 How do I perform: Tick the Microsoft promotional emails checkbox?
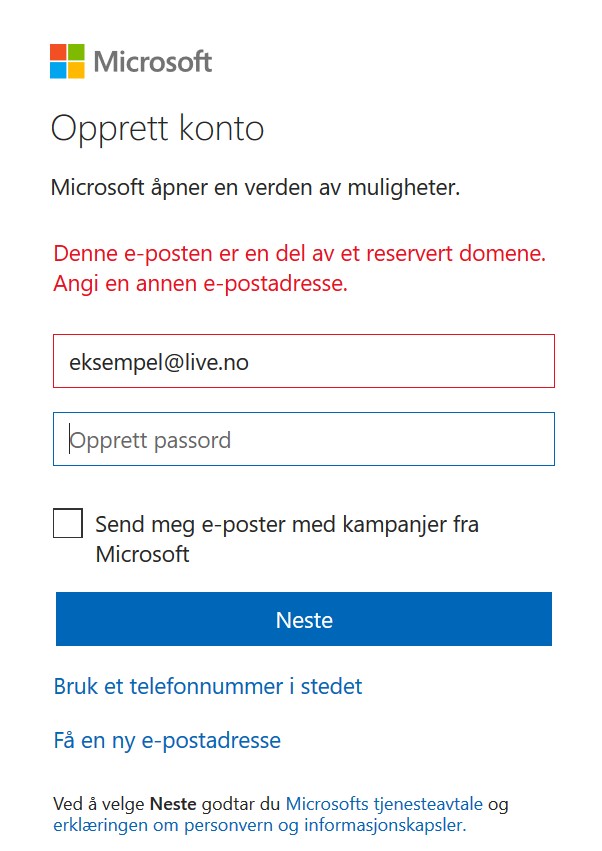pyautogui.click(x=68, y=523)
